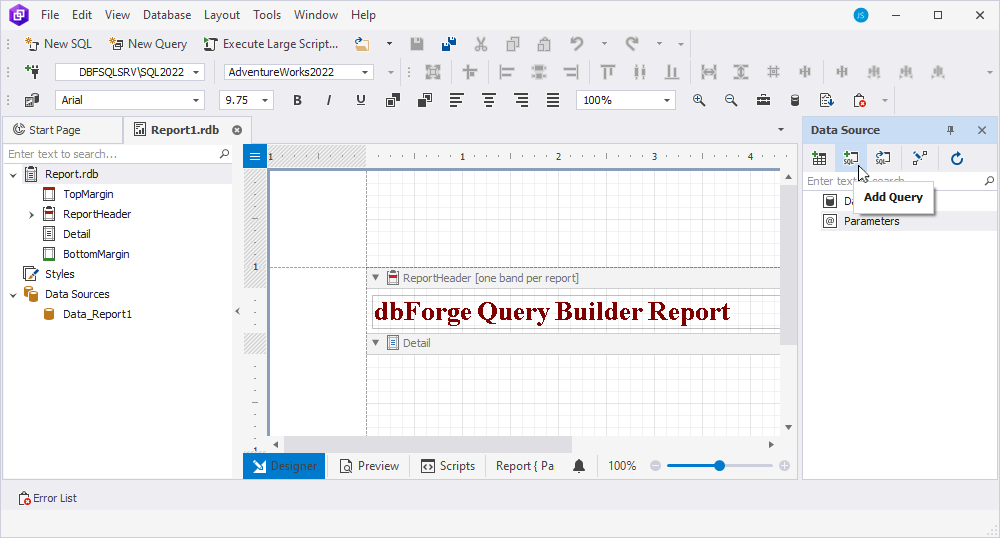Open the Layout menu
Viewport: 1000px width, 538px height.
tap(221, 15)
